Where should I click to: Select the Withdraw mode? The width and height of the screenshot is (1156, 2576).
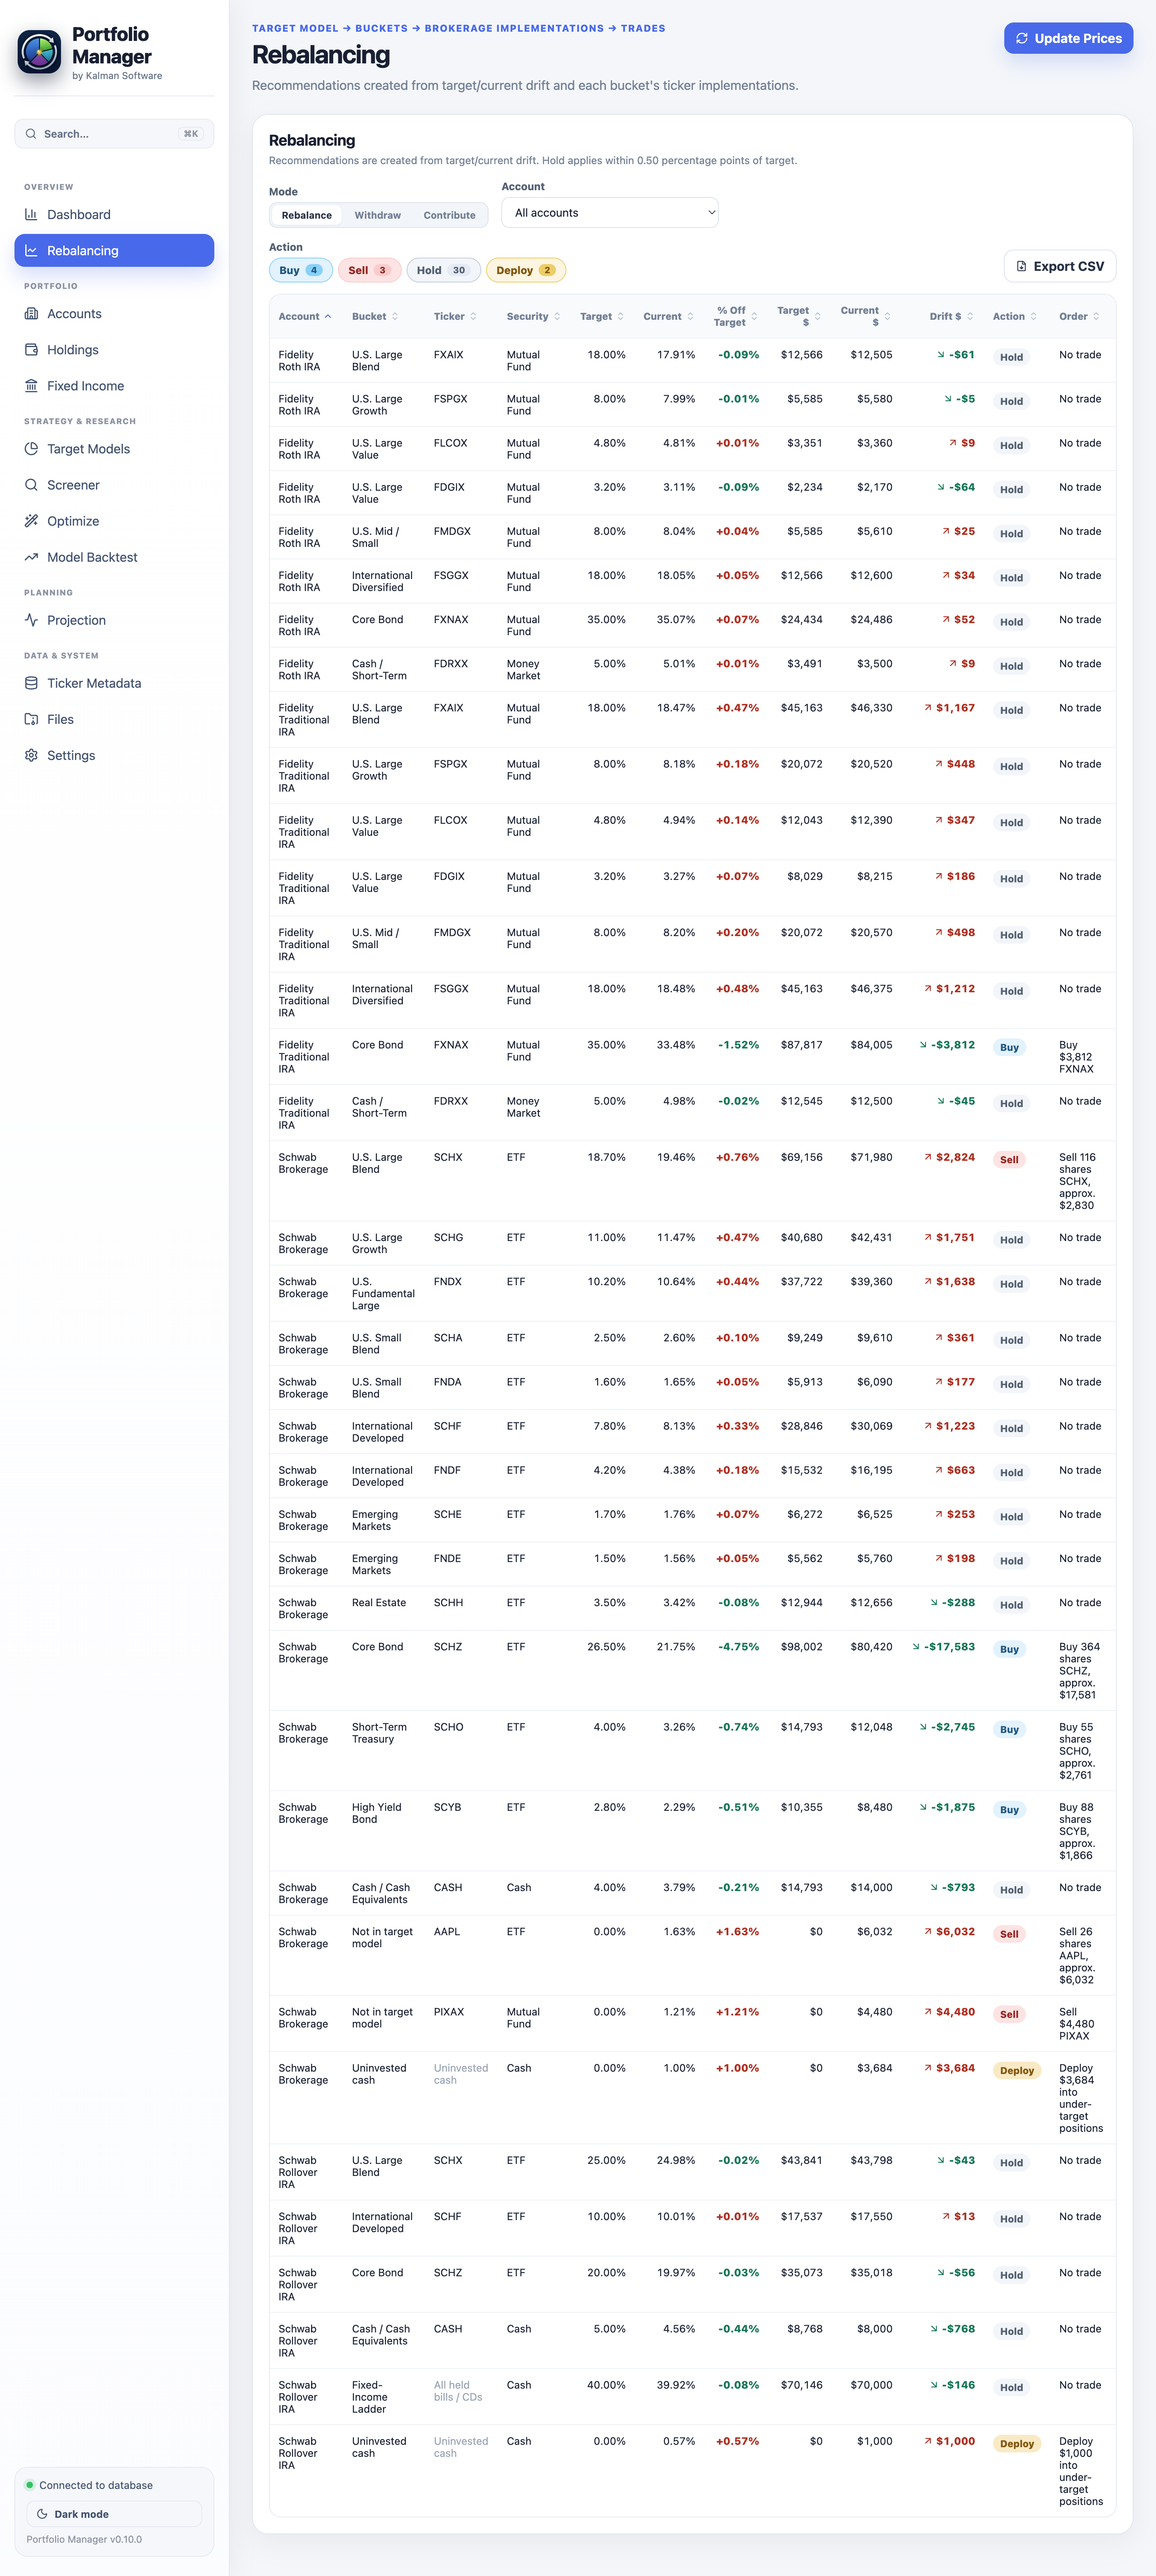coord(377,215)
